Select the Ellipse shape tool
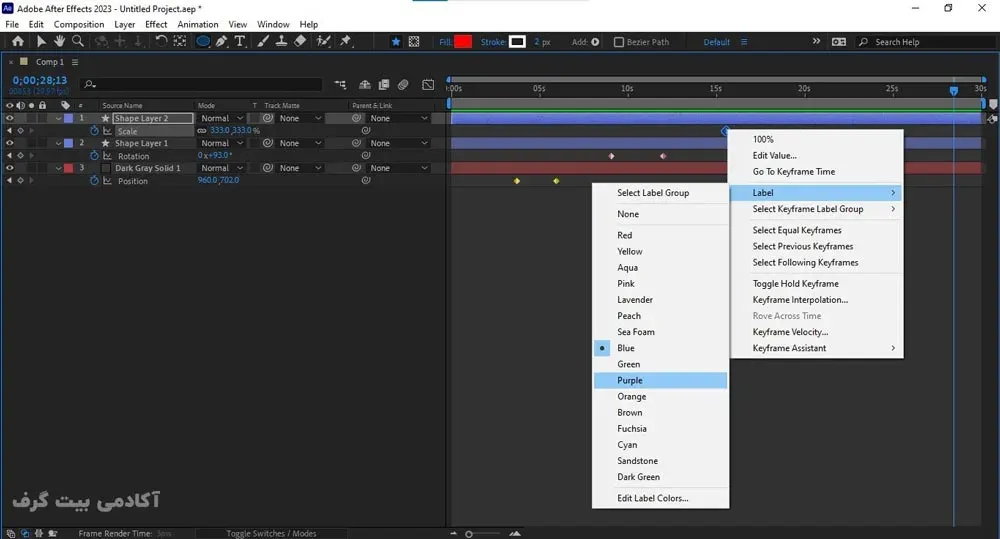Screen dimensions: 1000x539 click(203, 41)
